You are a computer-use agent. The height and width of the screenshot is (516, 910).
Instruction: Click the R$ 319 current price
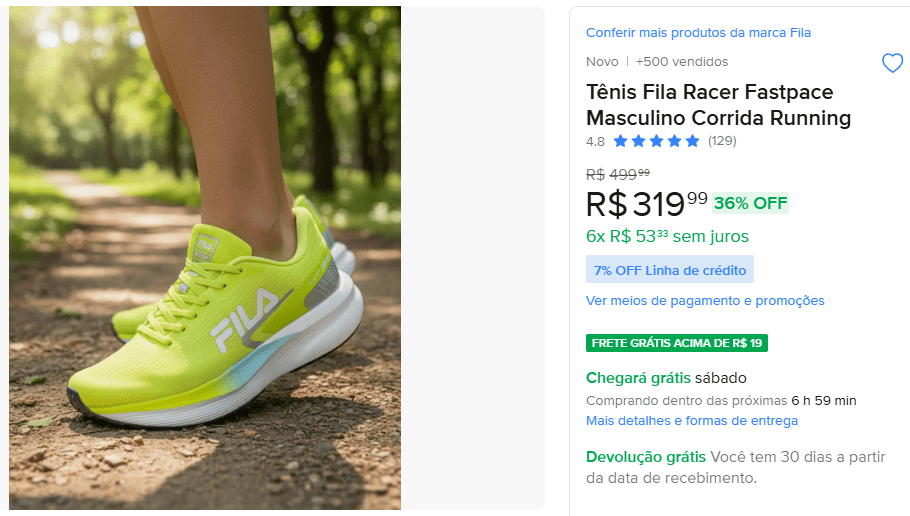click(x=647, y=204)
